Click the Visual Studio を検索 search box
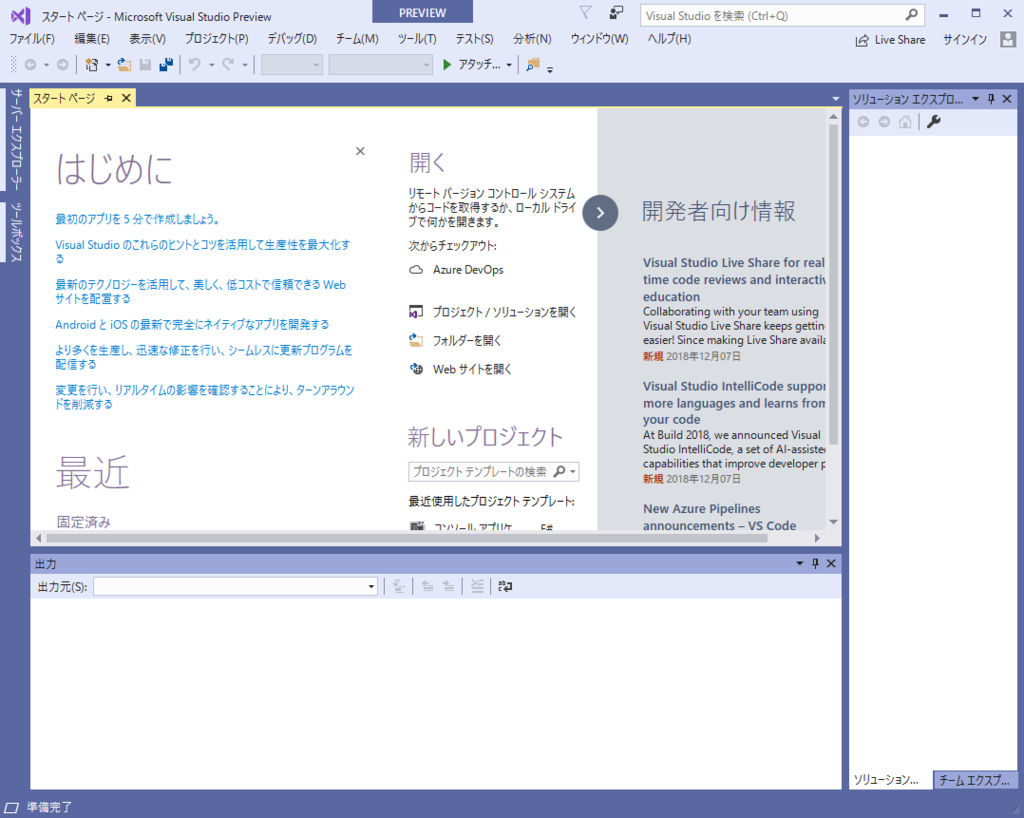 (782, 16)
